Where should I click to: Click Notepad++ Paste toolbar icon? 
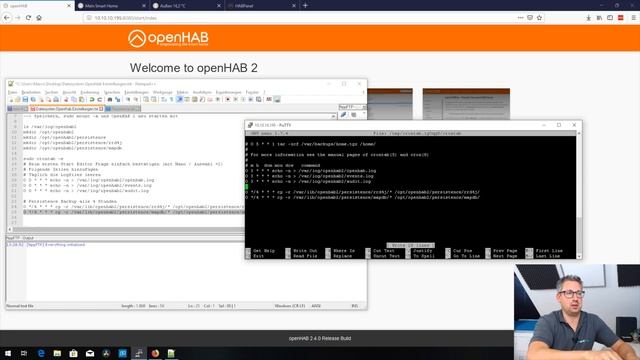tap(82, 100)
